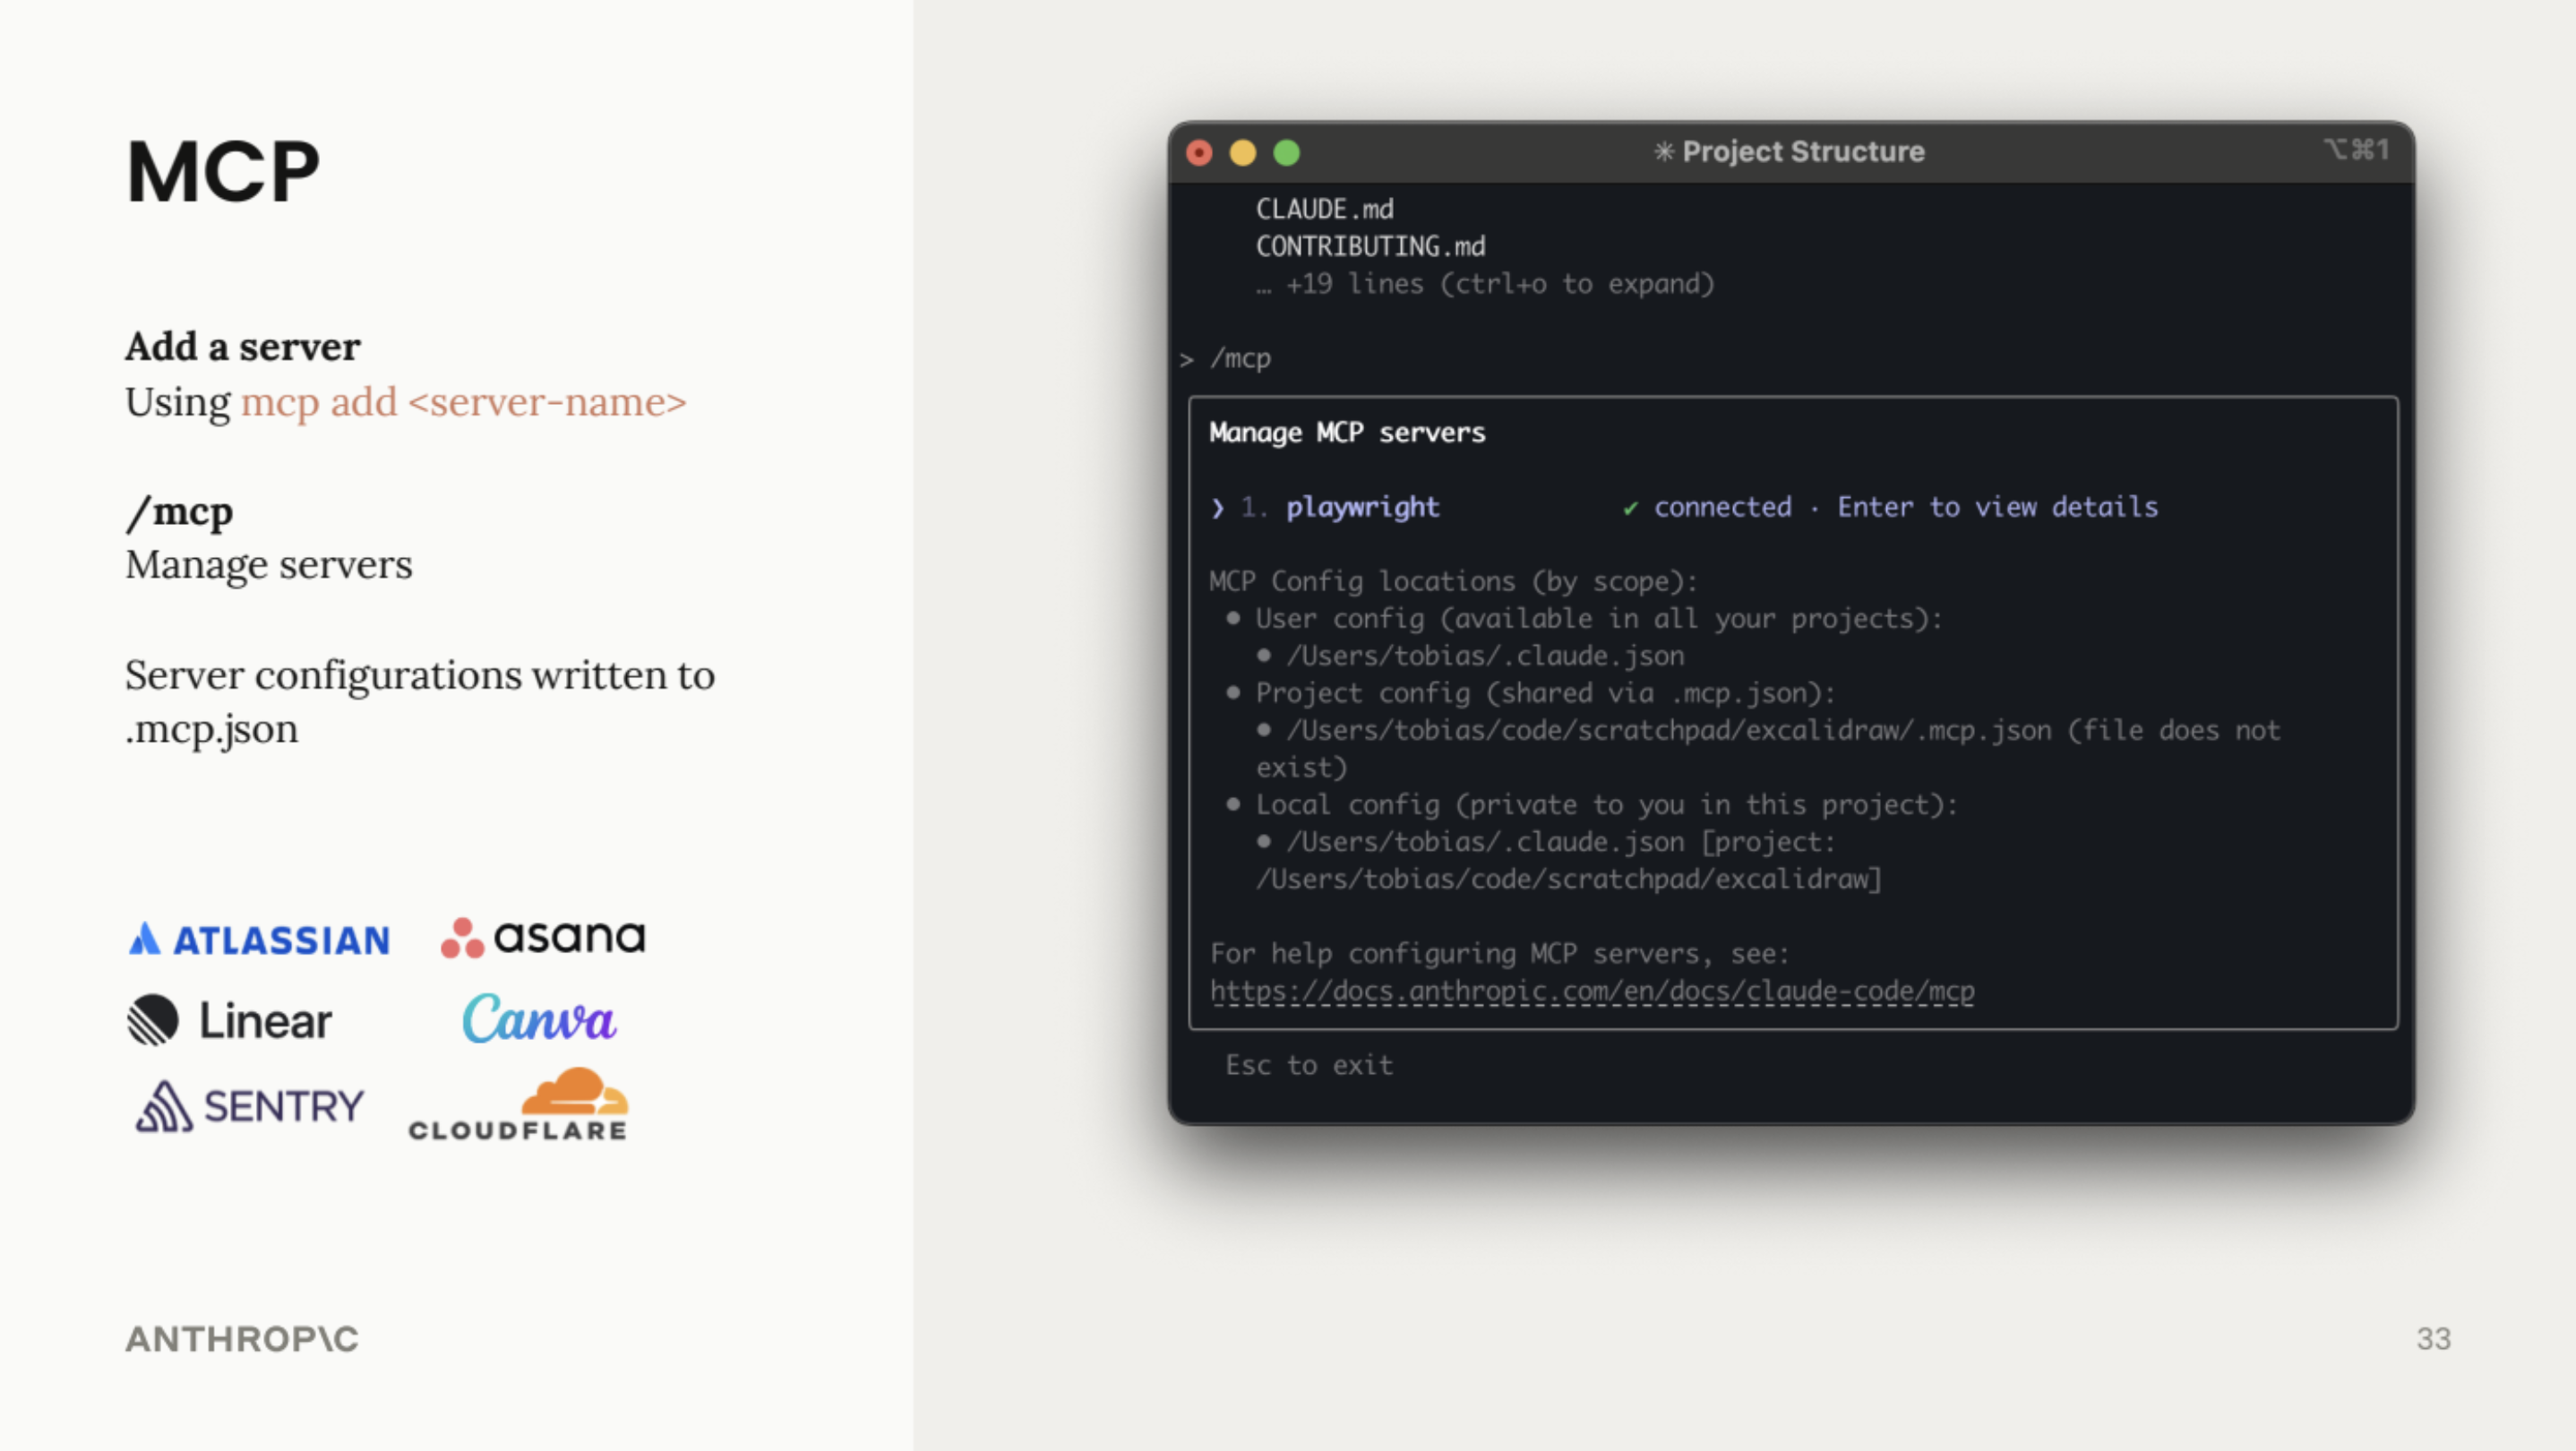Viewport: 2576px width, 1451px height.
Task: Click 'mcp add <server-name>' command text
Action: [464, 402]
